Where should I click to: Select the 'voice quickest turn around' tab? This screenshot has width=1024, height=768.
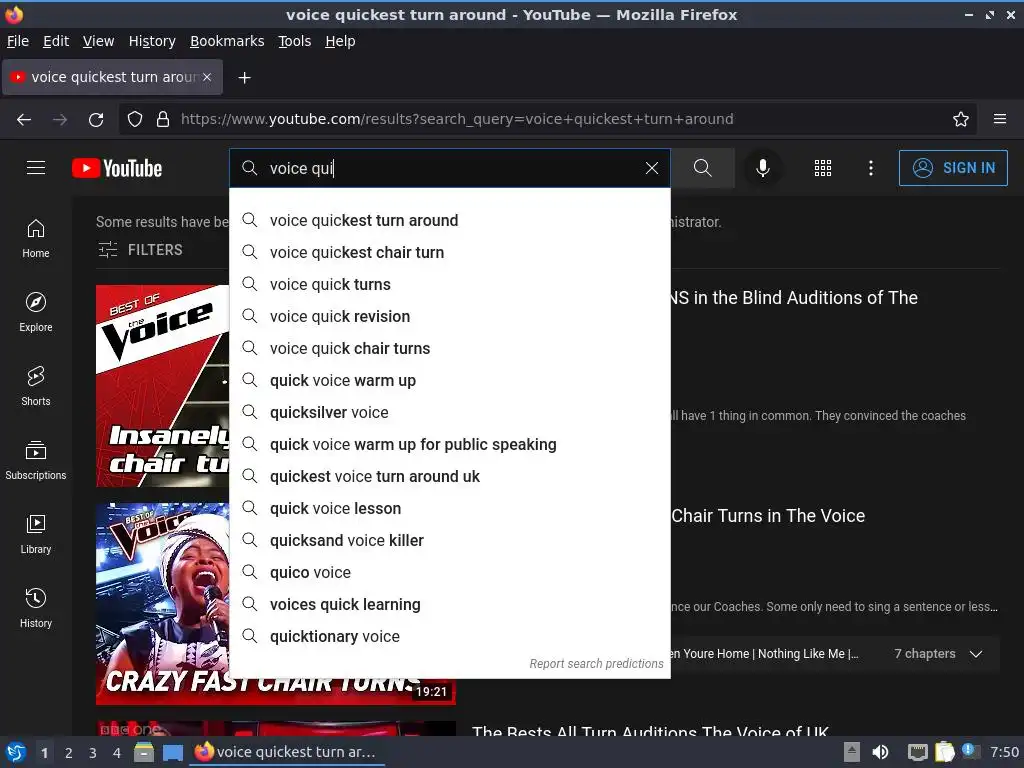pos(112,77)
